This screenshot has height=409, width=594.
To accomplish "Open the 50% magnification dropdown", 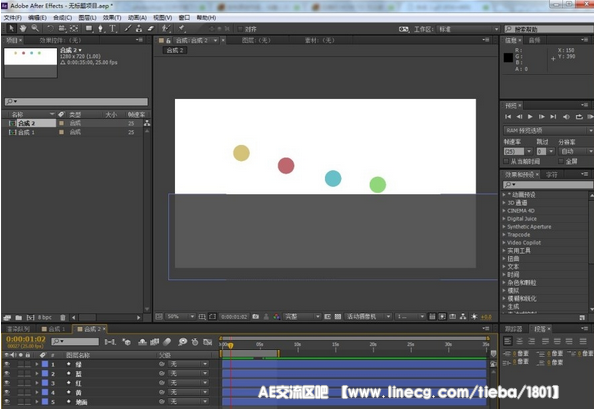I will pyautogui.click(x=181, y=317).
